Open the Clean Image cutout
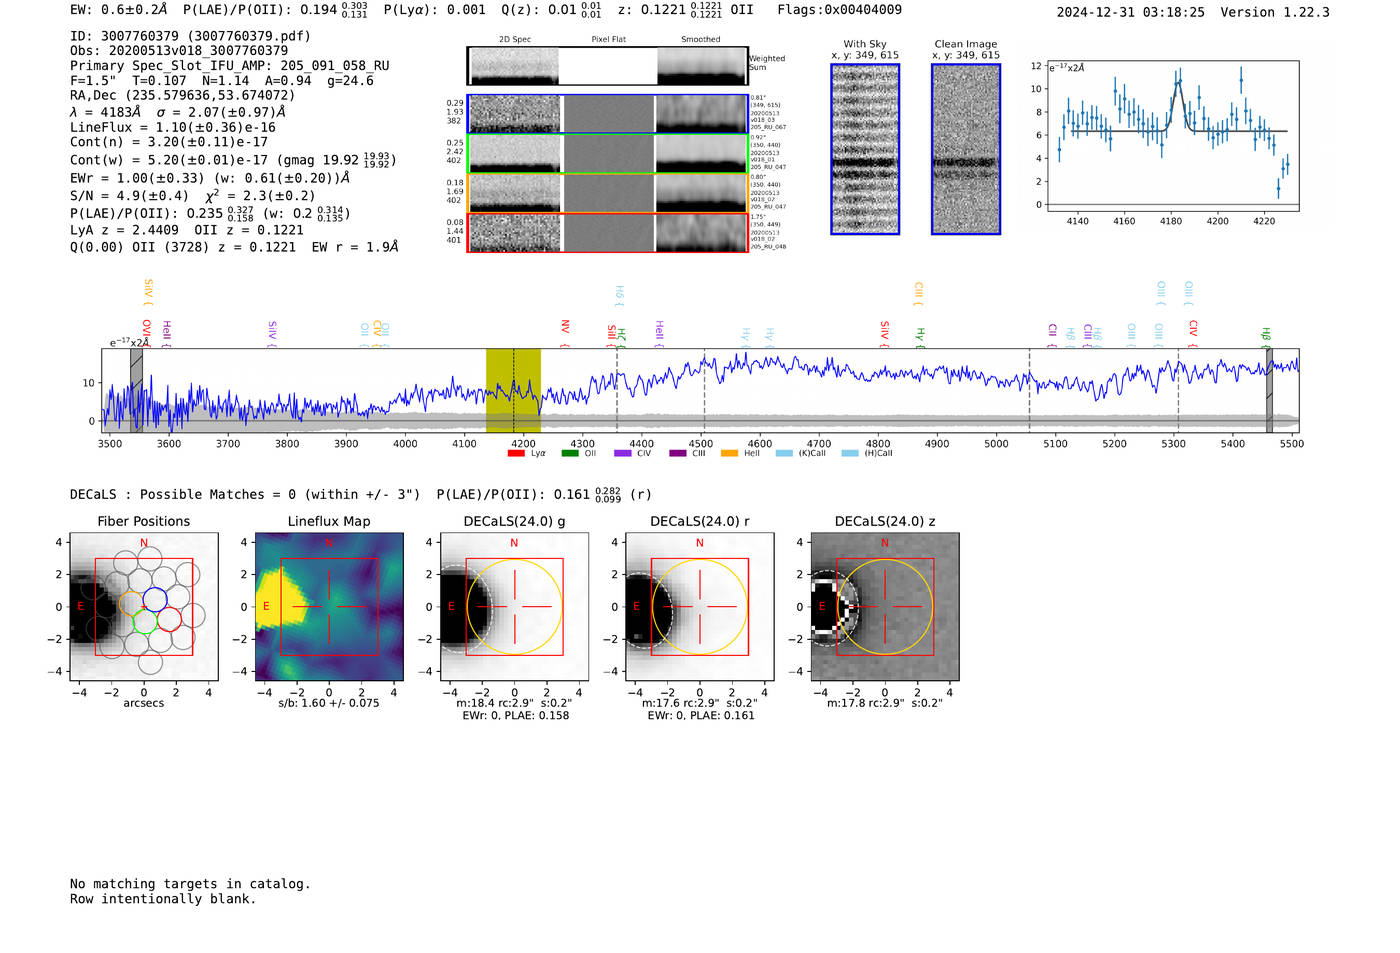This screenshot has height=953, width=1400. pyautogui.click(x=966, y=149)
